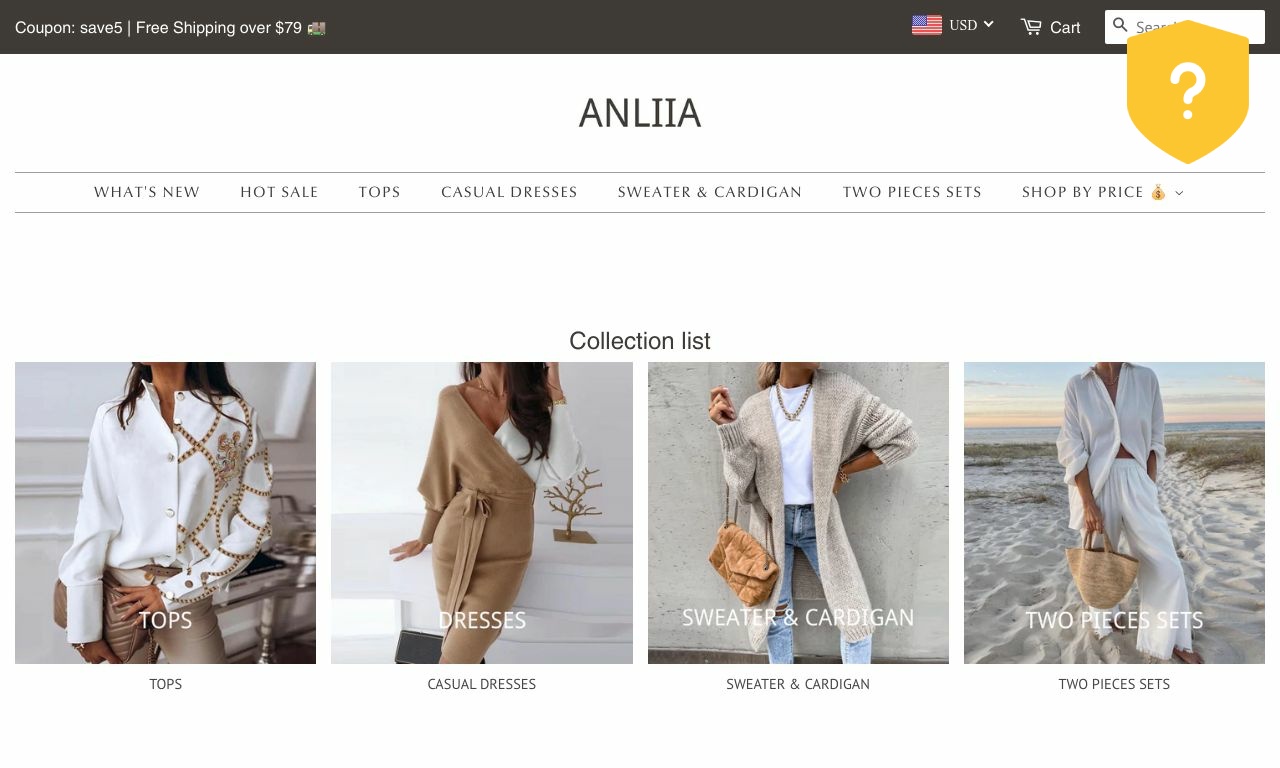Image resolution: width=1280 pixels, height=768 pixels.
Task: Click the search magnifier icon
Action: click(x=1120, y=26)
